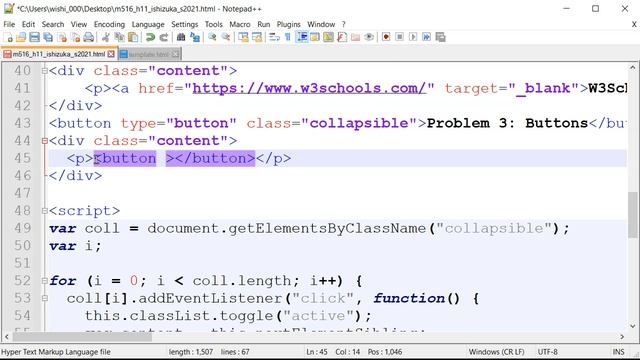Save the file with the Save icon
640x360 pixels.
(x=34, y=38)
